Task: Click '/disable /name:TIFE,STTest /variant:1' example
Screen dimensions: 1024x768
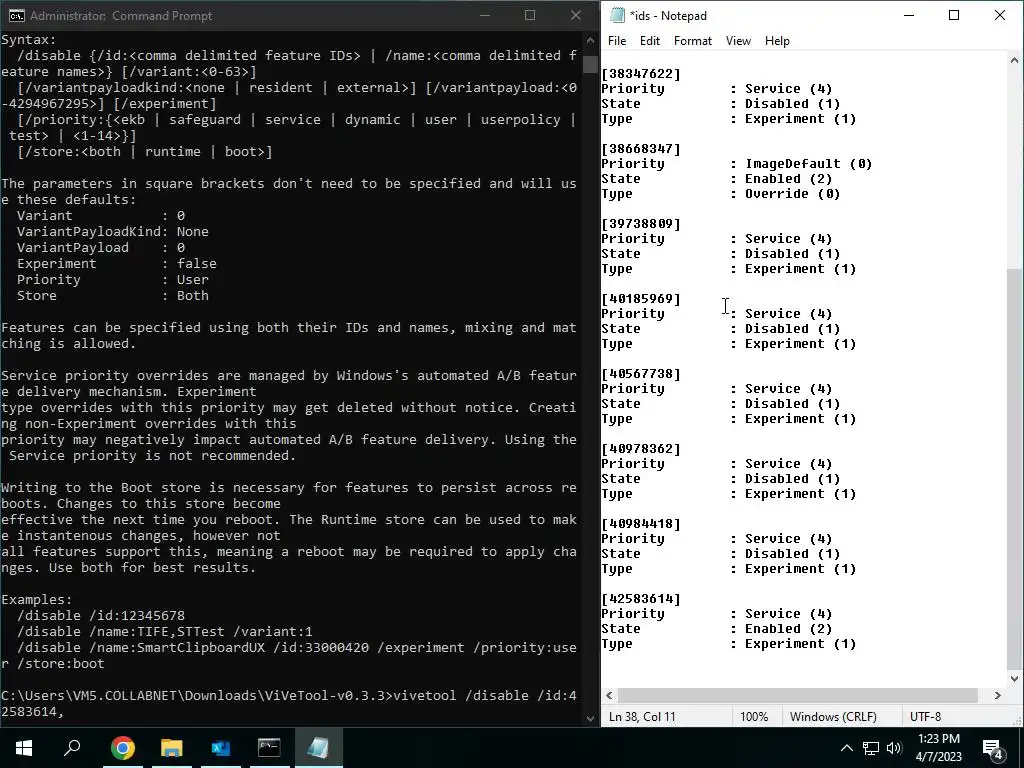Action: [x=165, y=632]
